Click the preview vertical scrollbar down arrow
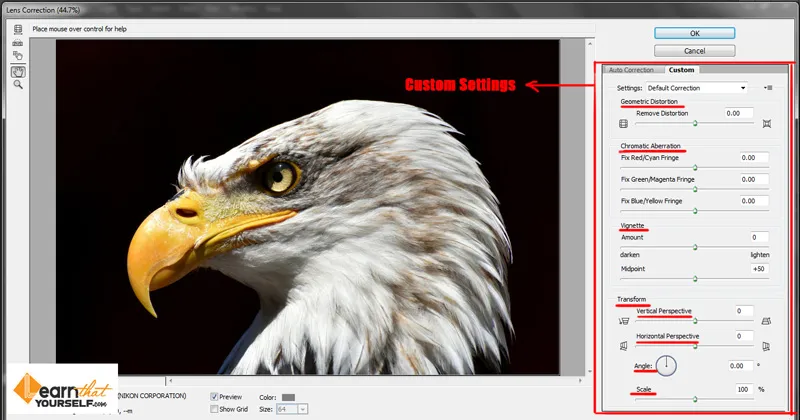The height and width of the screenshot is (420, 800). click(590, 371)
